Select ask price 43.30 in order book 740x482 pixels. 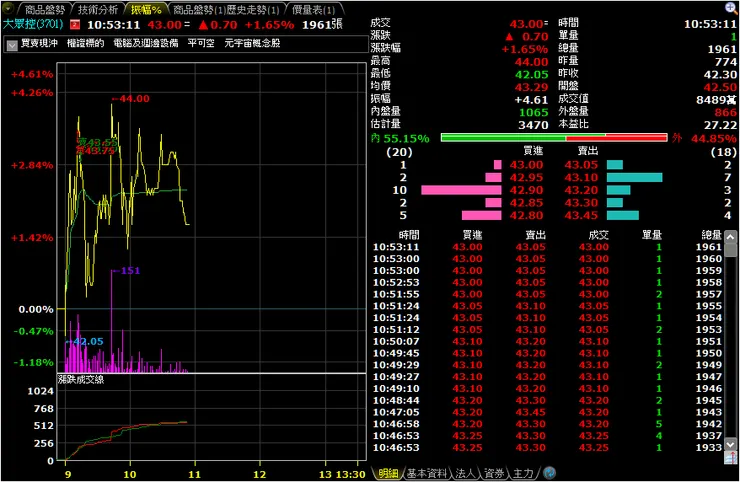581,203
